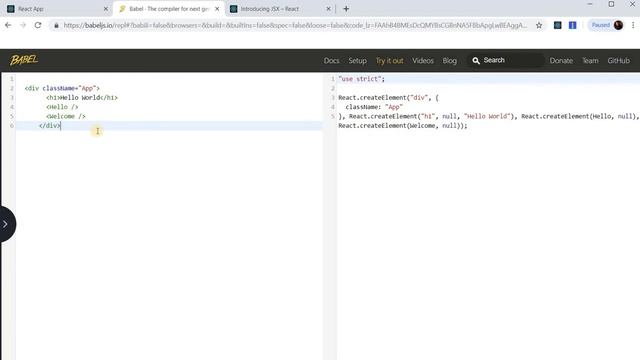This screenshot has width=640, height=360.
Task: Open the Videos page
Action: point(423,60)
